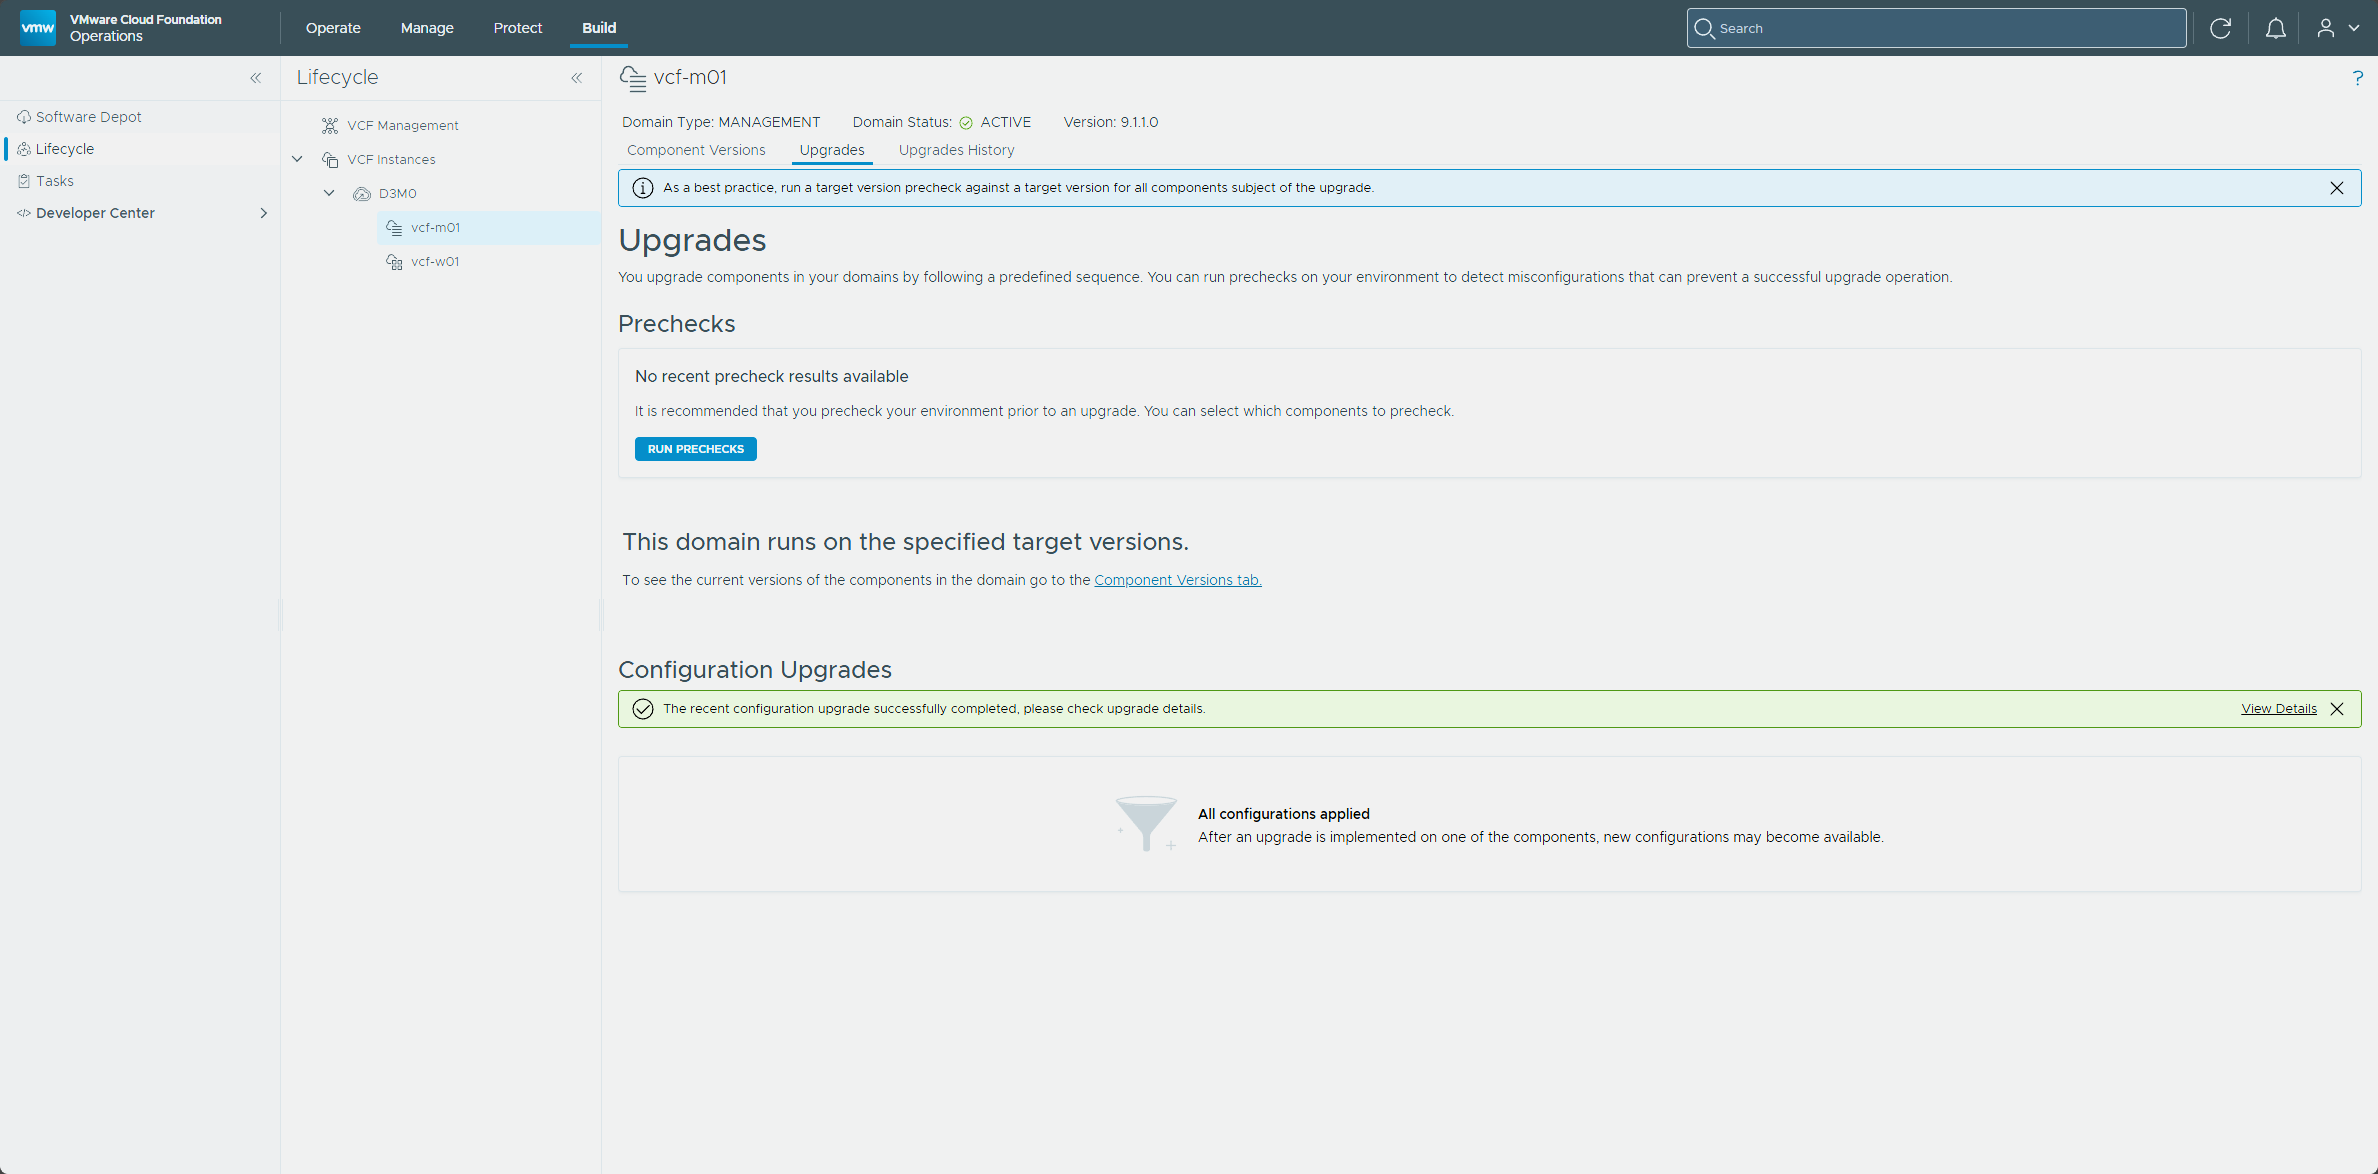Dismiss the best practice info banner

pos(2337,188)
